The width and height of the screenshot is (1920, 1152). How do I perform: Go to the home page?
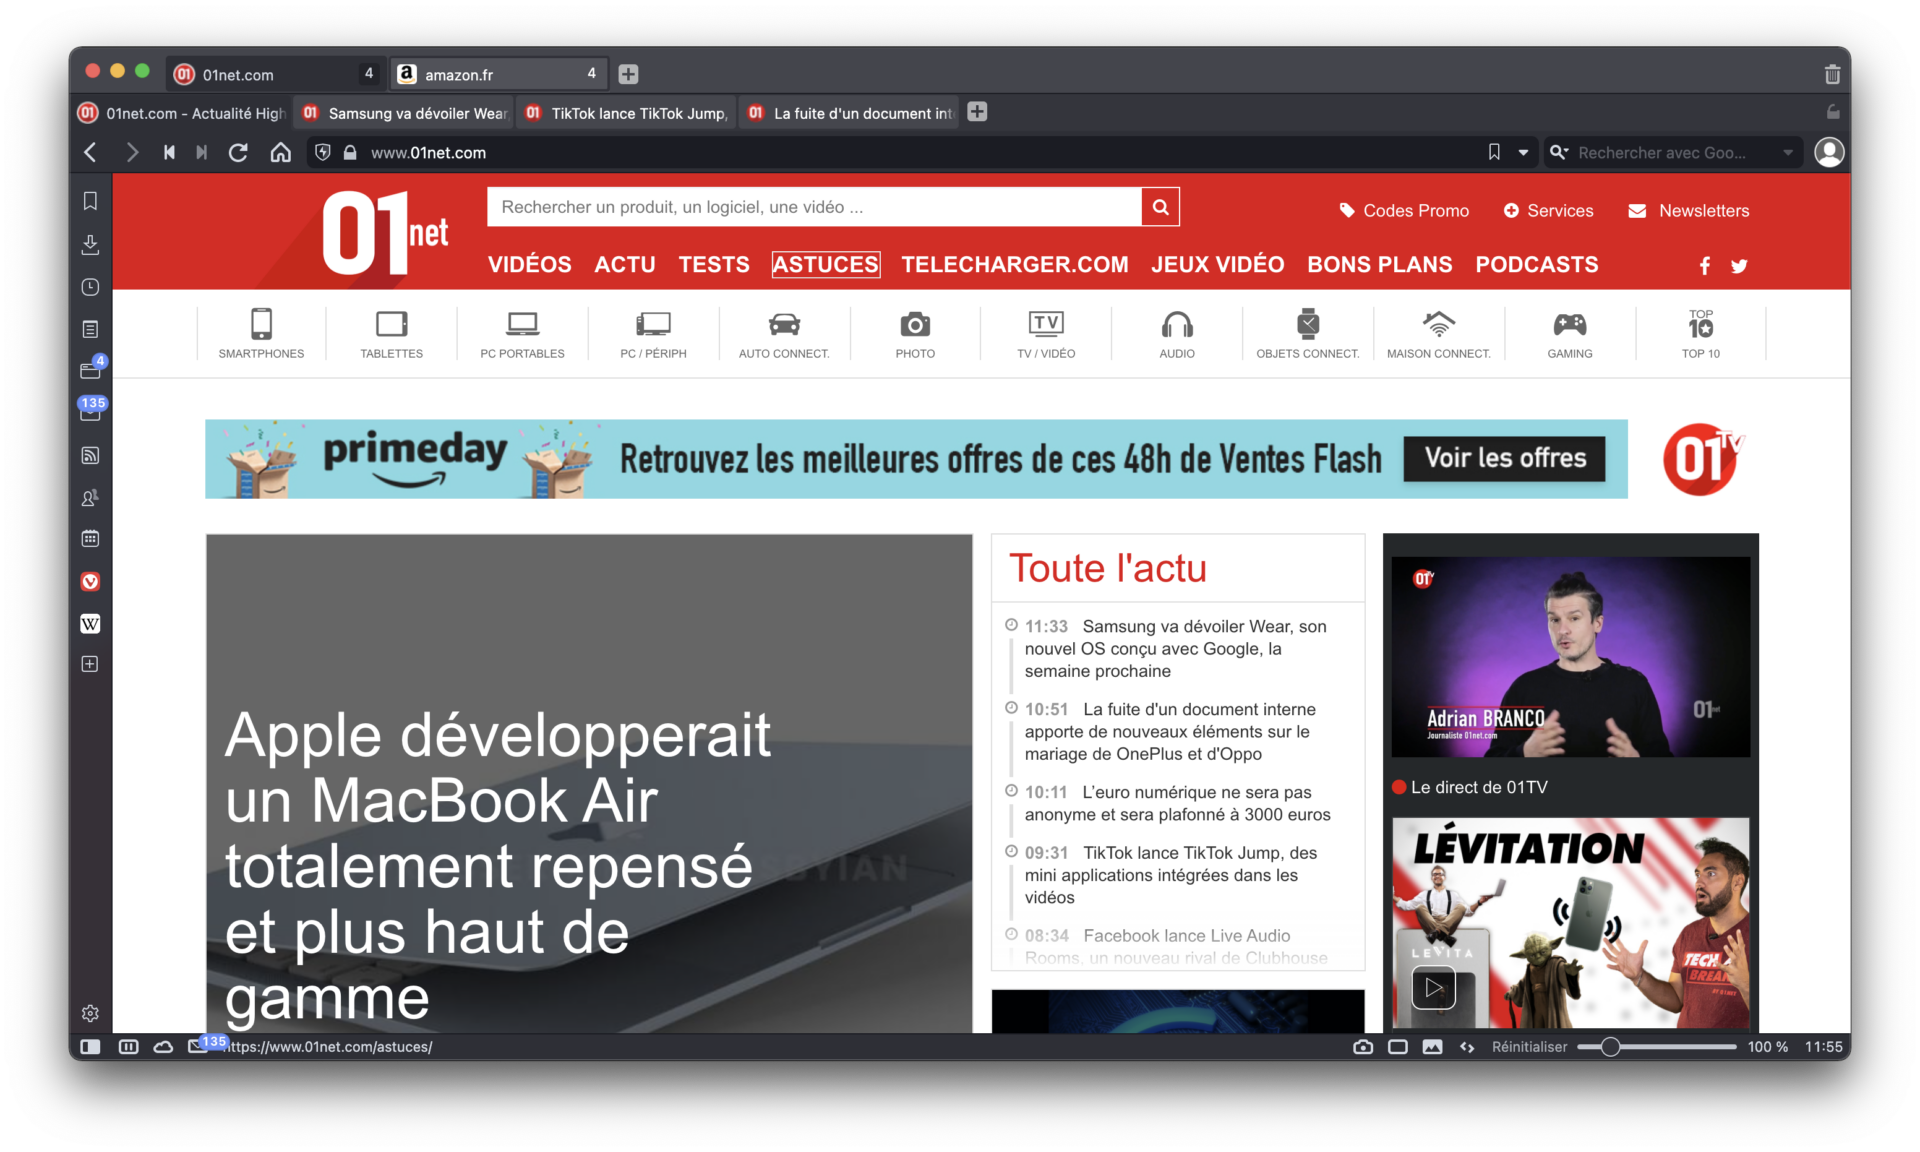pyautogui.click(x=281, y=152)
